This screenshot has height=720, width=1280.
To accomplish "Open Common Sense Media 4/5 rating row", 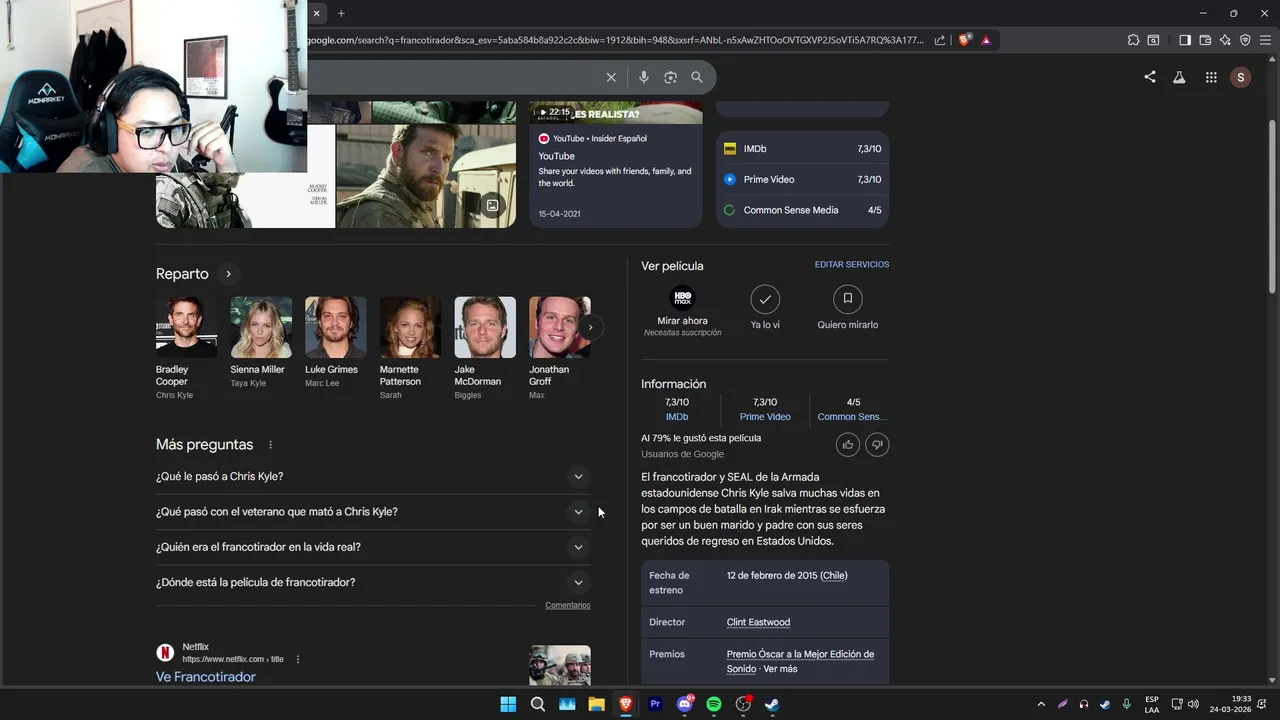I will pos(802,211).
